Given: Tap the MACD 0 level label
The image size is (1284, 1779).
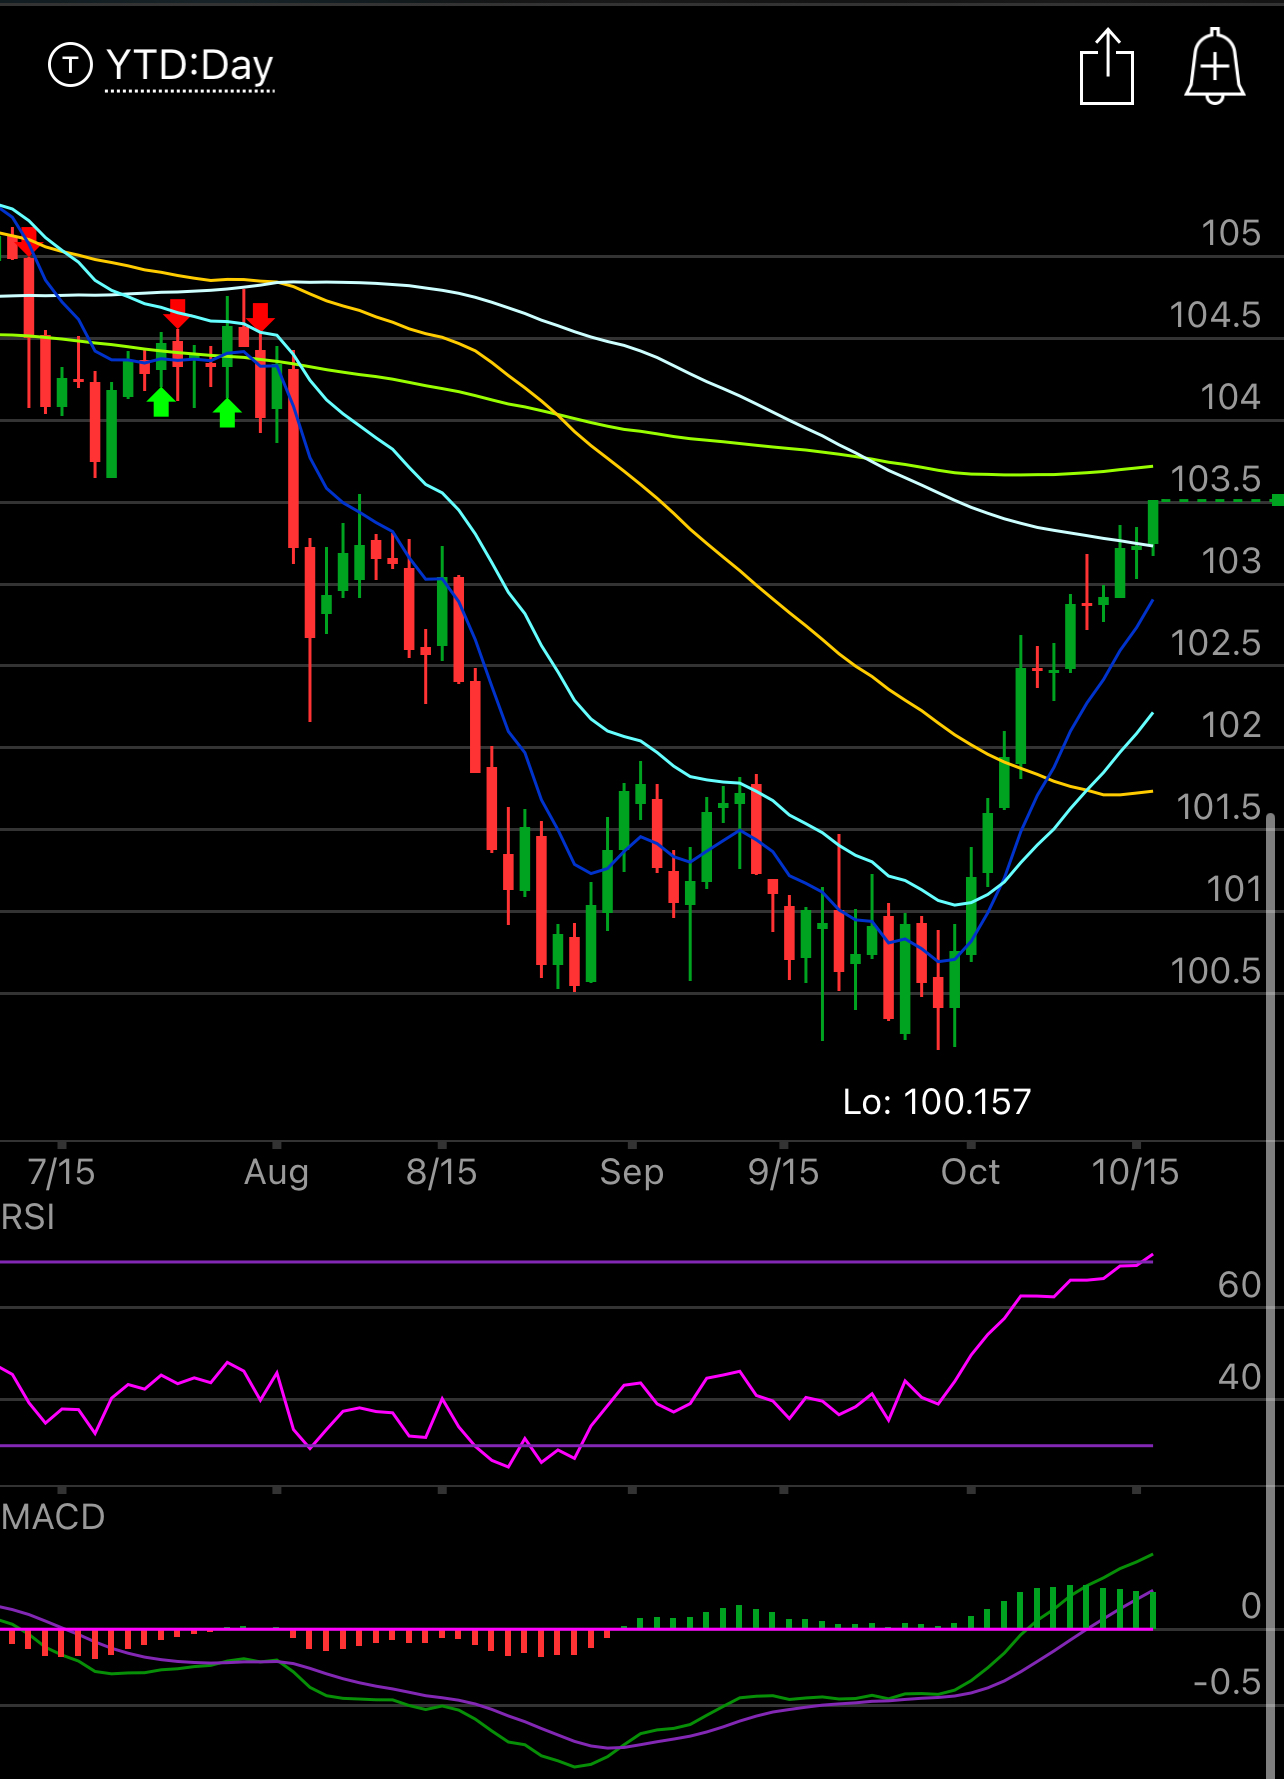Looking at the screenshot, I should point(1251,1606).
